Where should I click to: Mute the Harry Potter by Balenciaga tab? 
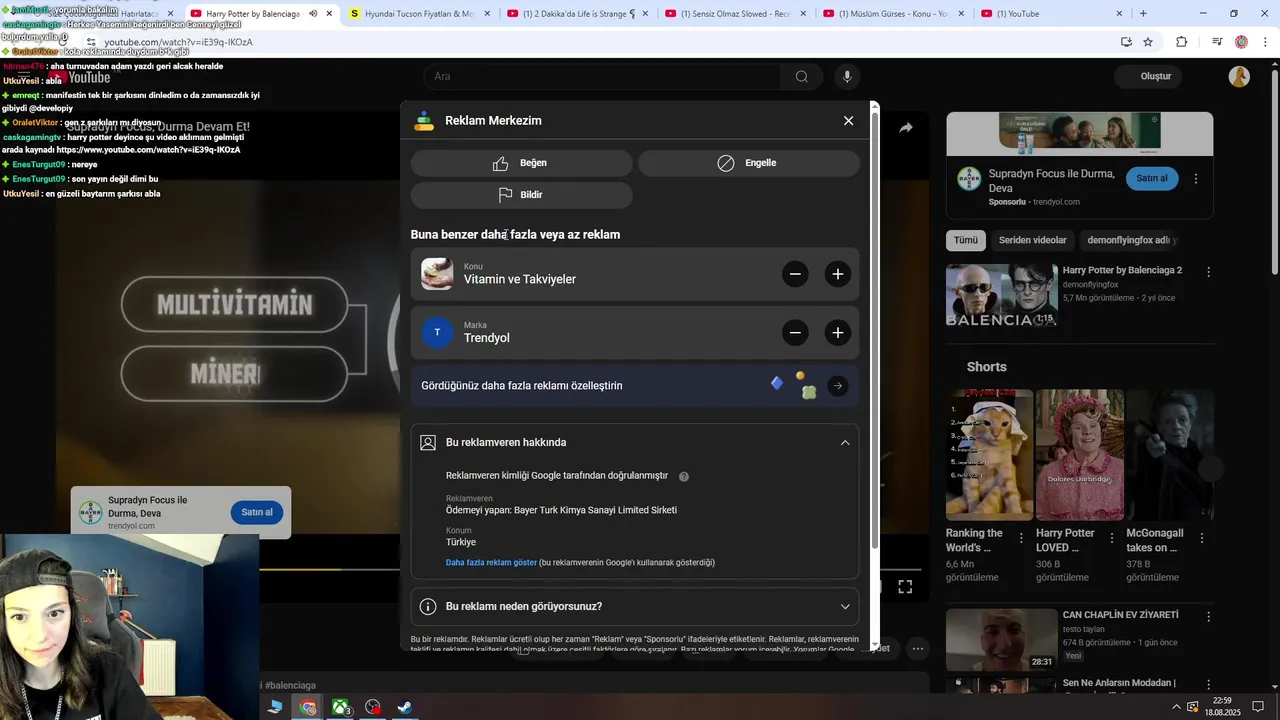click(x=313, y=14)
